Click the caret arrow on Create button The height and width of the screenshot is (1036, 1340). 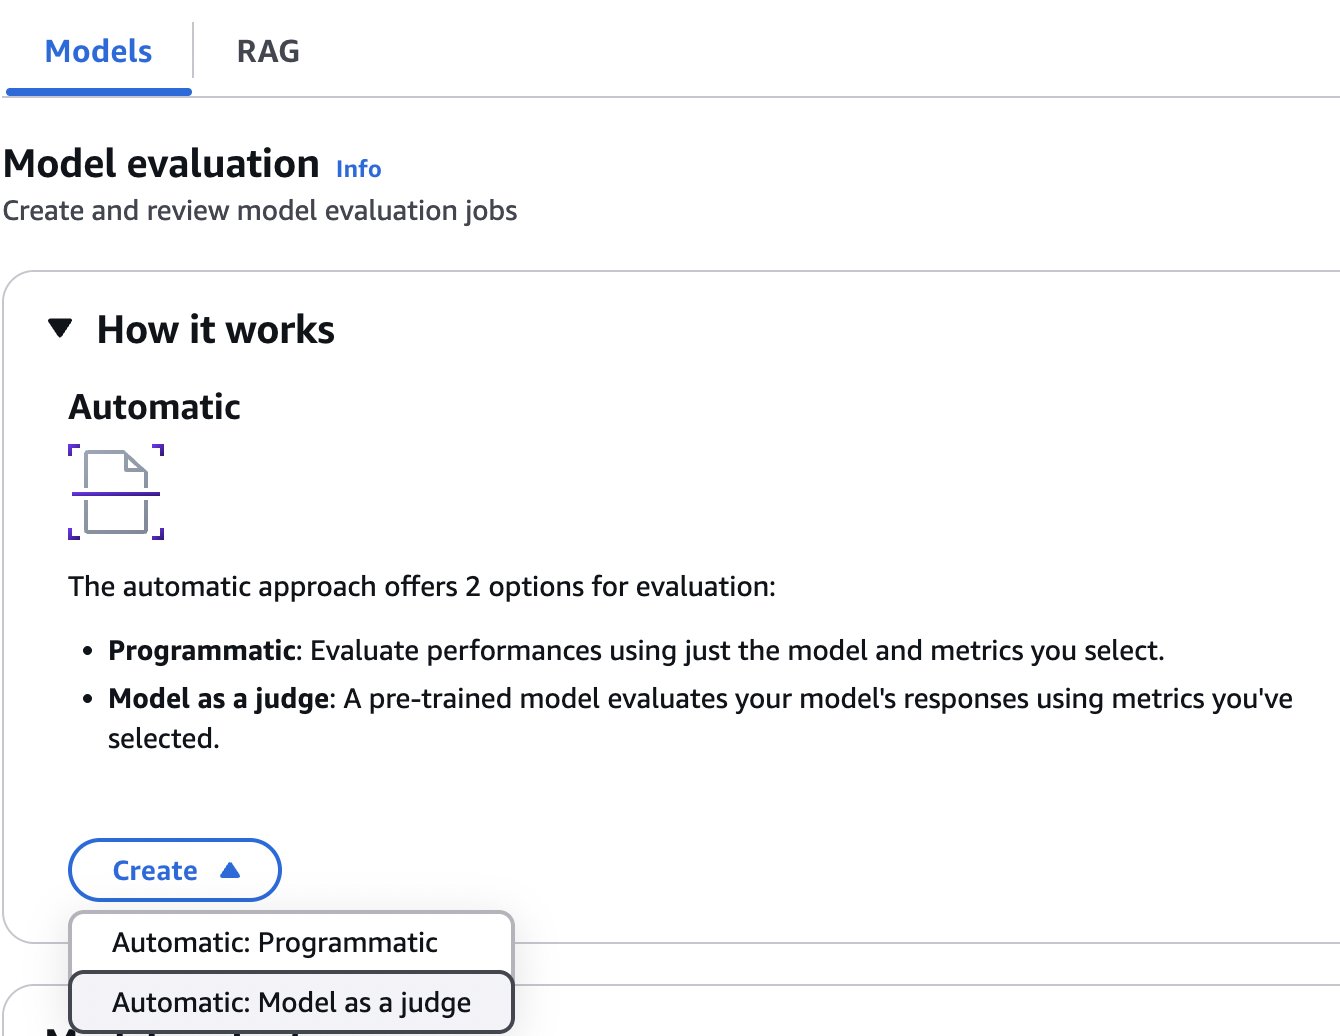pyautogui.click(x=230, y=870)
